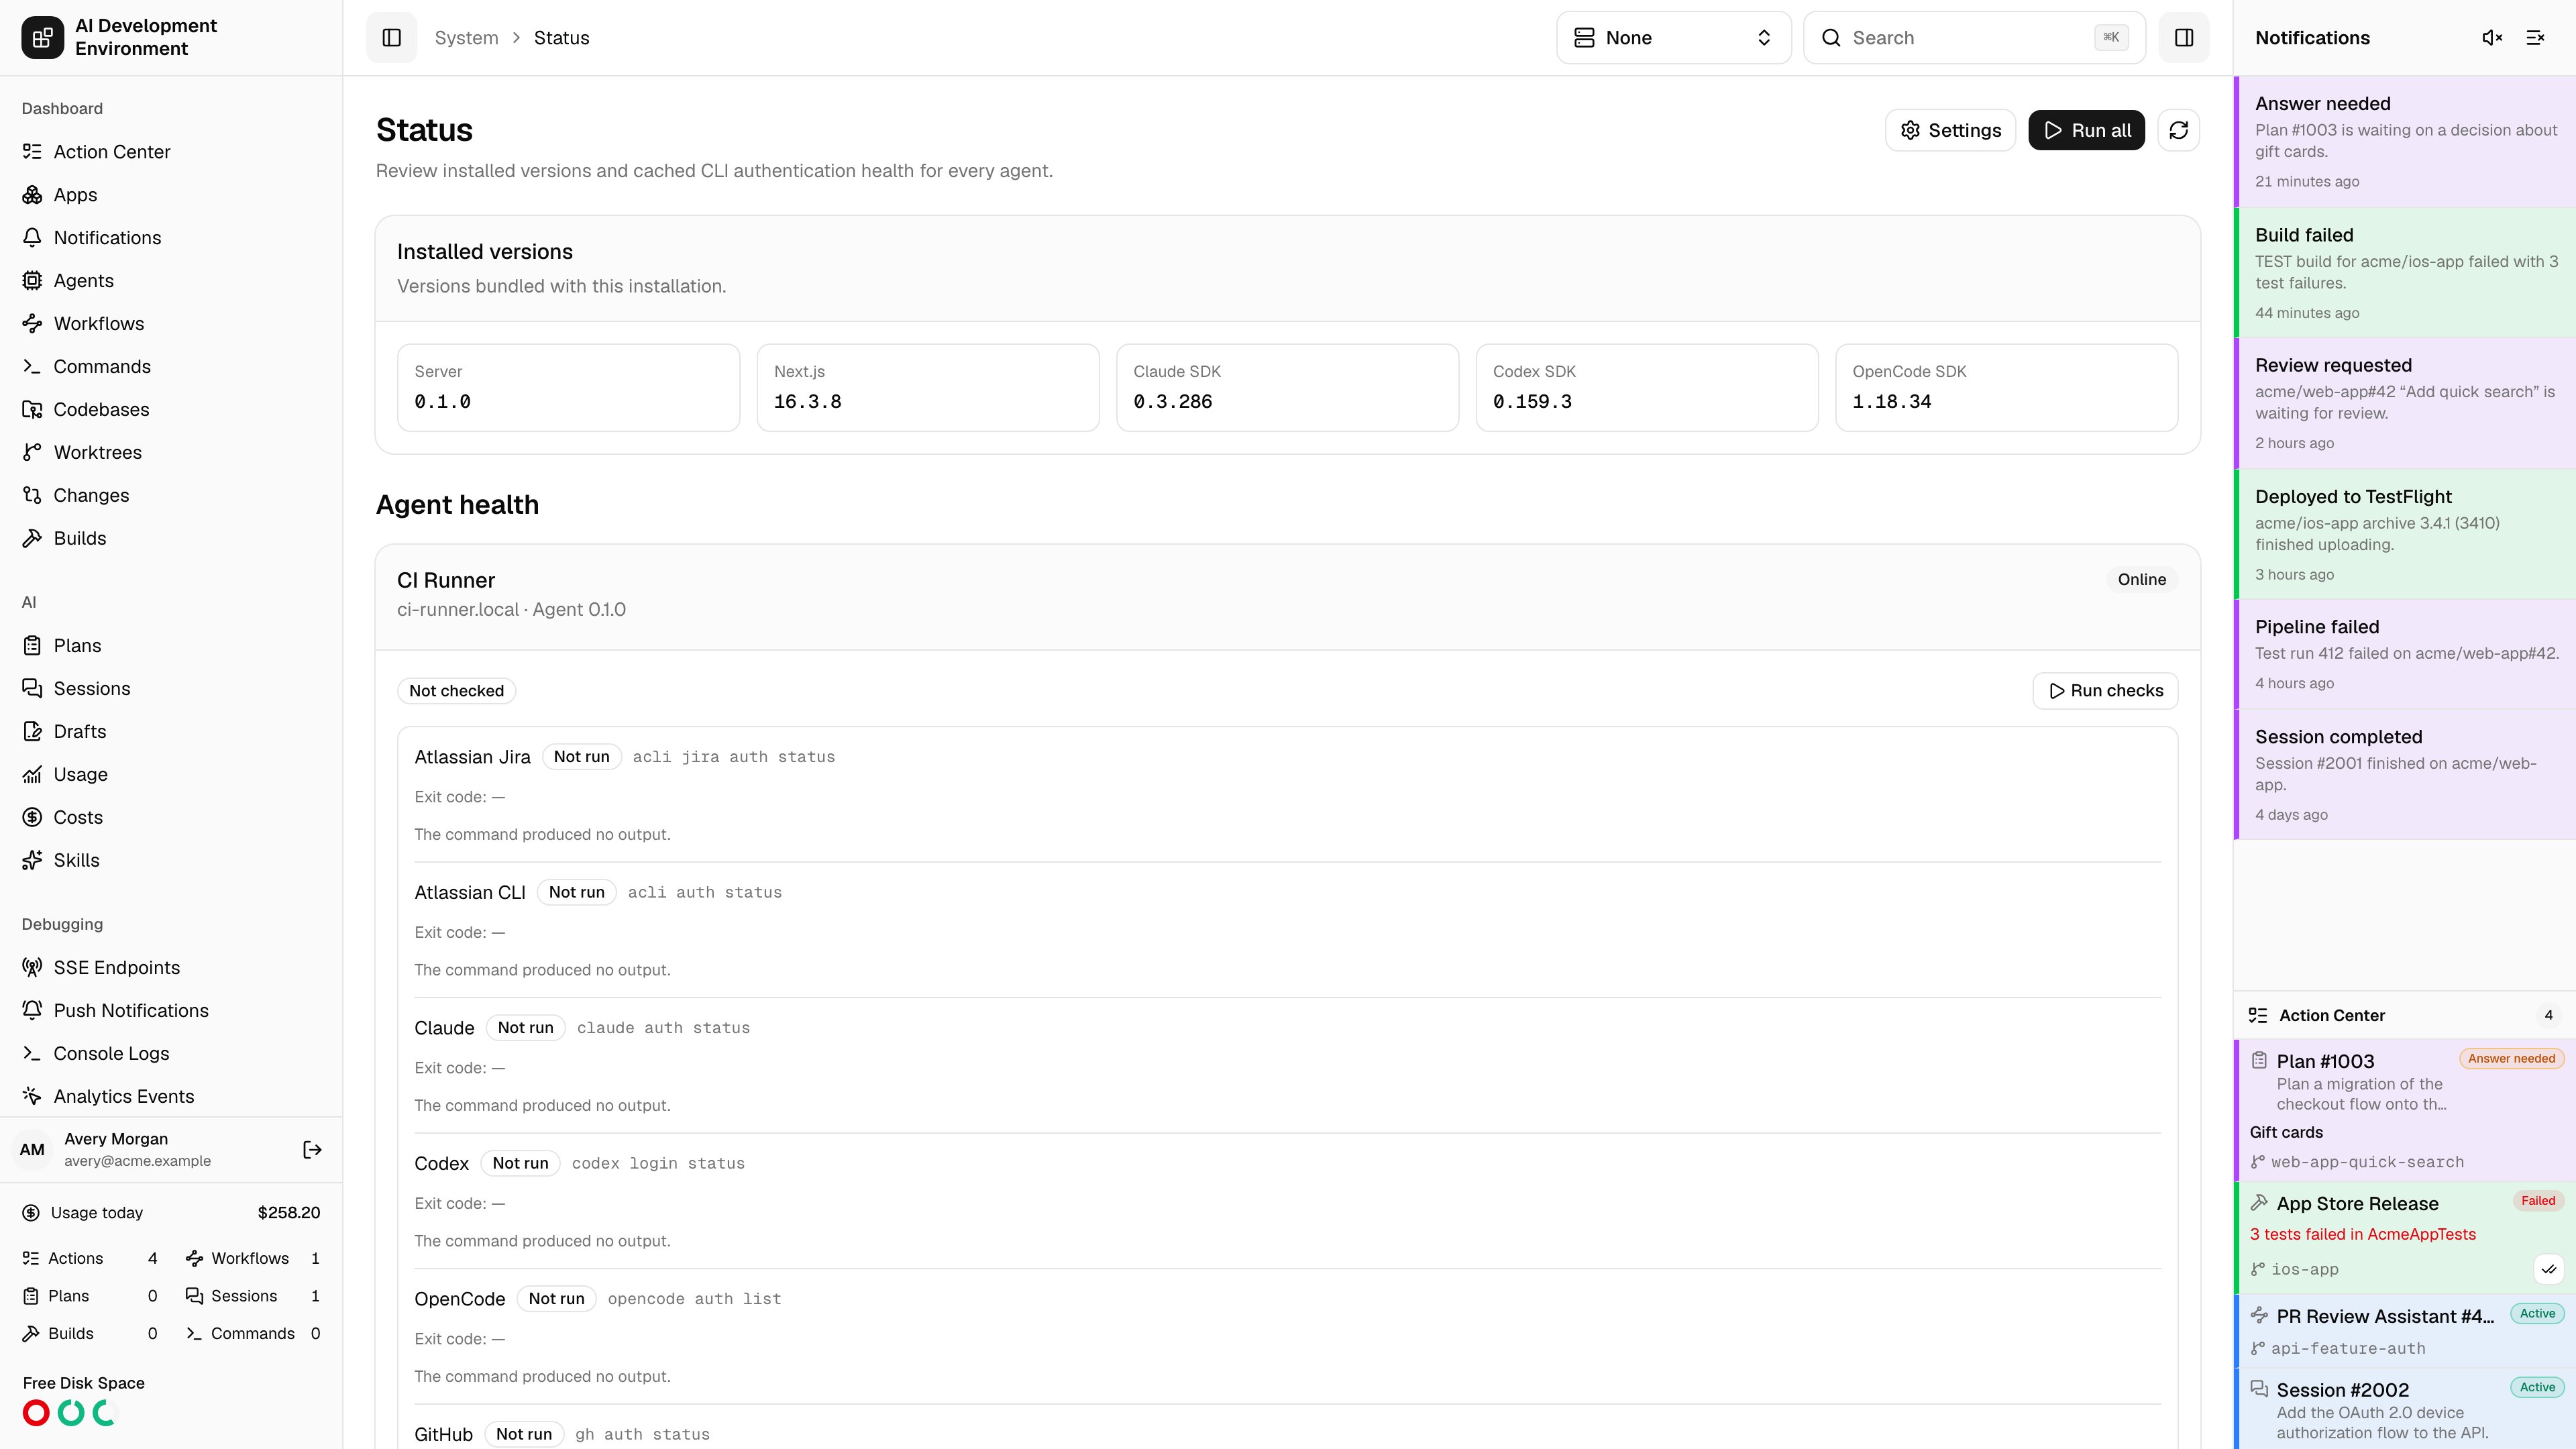This screenshot has height=1449, width=2576.
Task: Focus the Search input field
Action: [x=1974, y=38]
